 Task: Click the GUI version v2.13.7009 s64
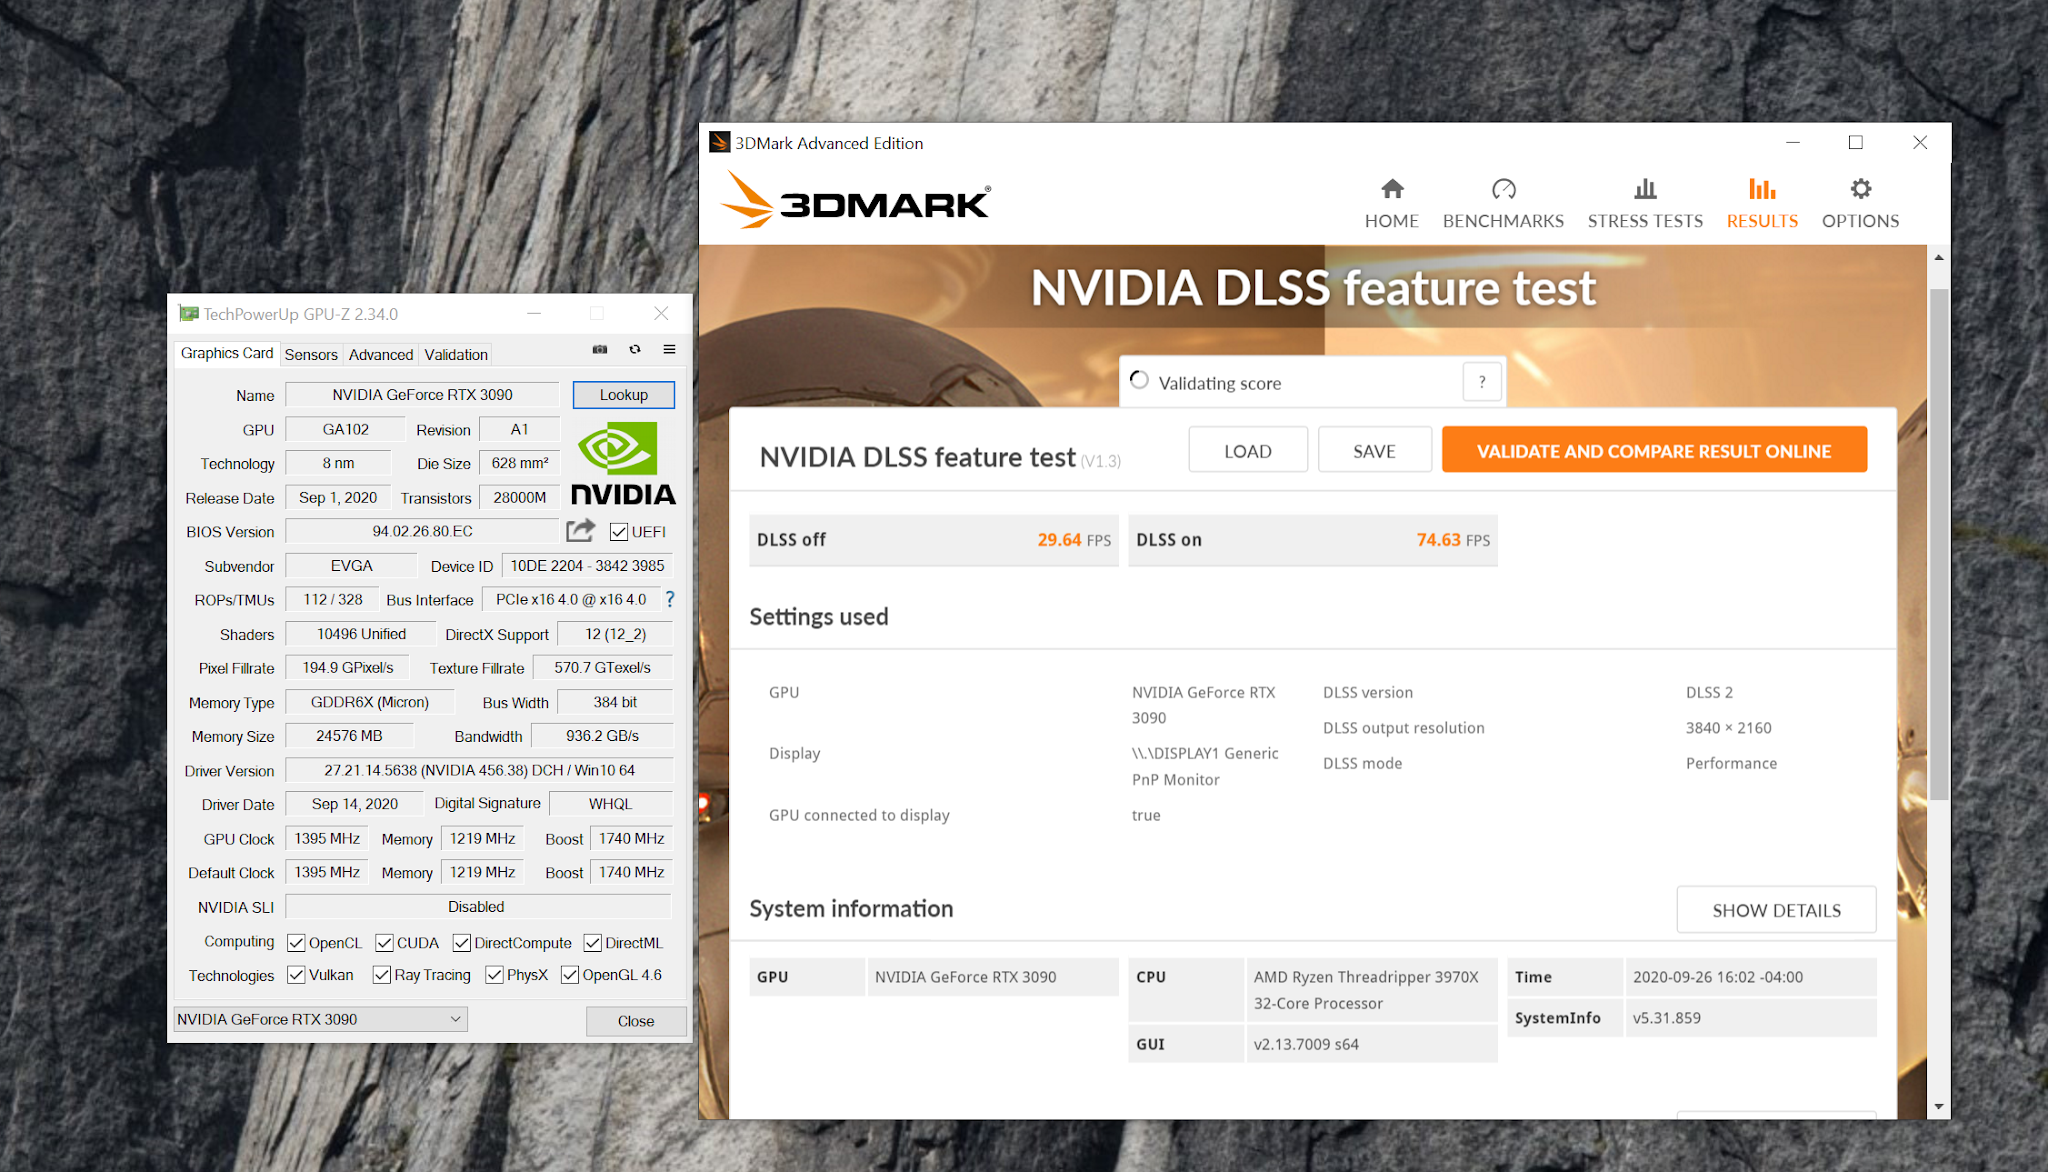pyautogui.click(x=1371, y=1044)
